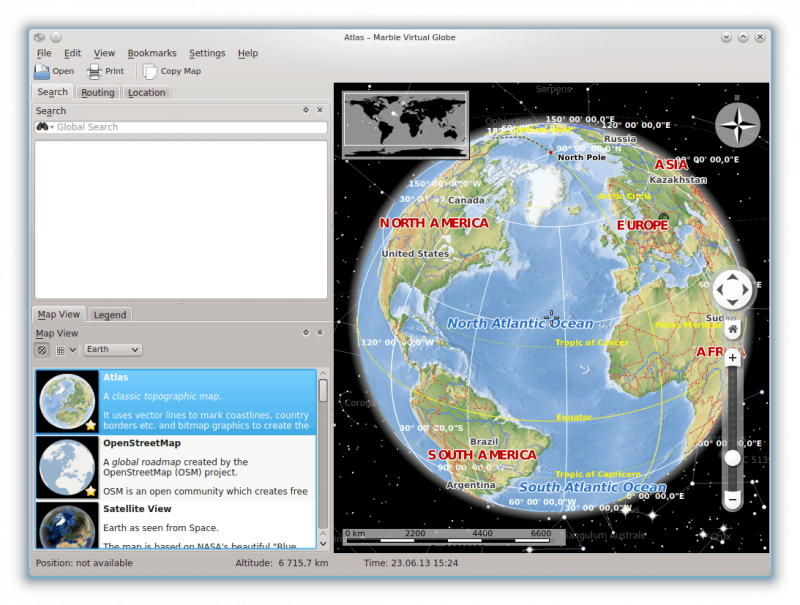Click the Home button on the map
This screenshot has height=605, width=800.
point(733,330)
